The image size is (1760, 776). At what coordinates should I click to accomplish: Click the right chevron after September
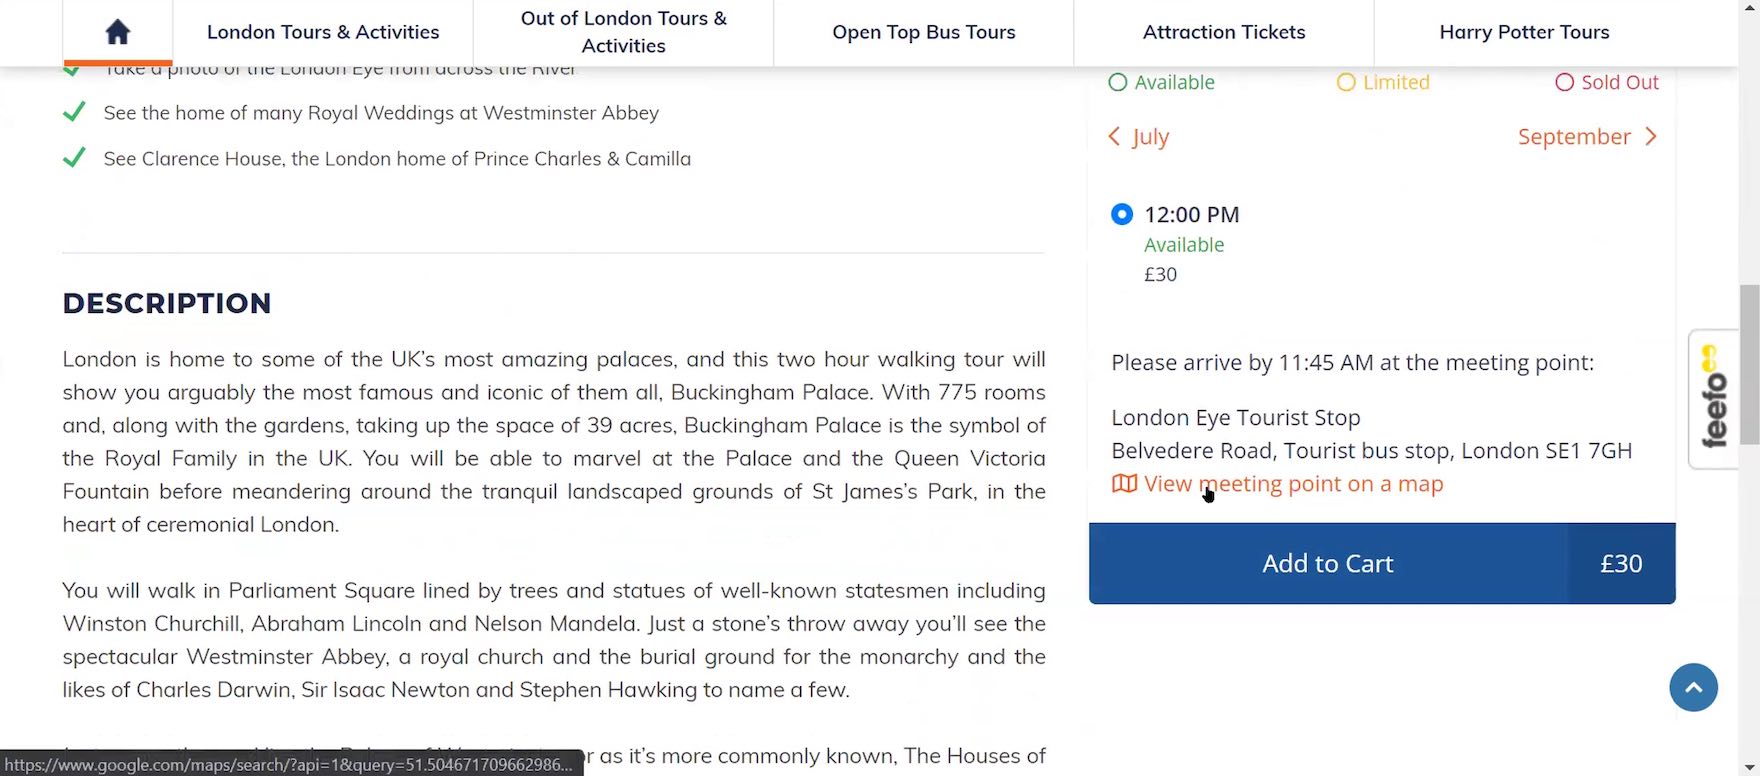pyautogui.click(x=1651, y=137)
